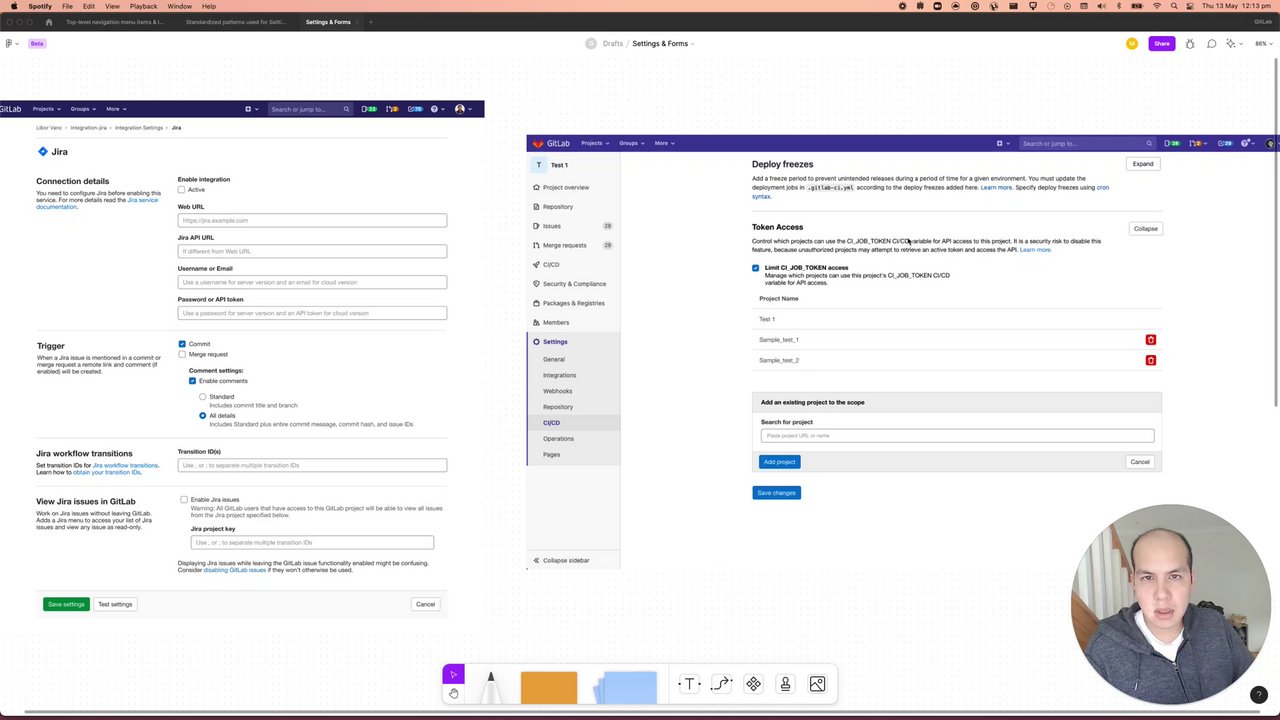Pick the Marker pen tool
The width and height of the screenshot is (1280, 720).
click(x=491, y=686)
